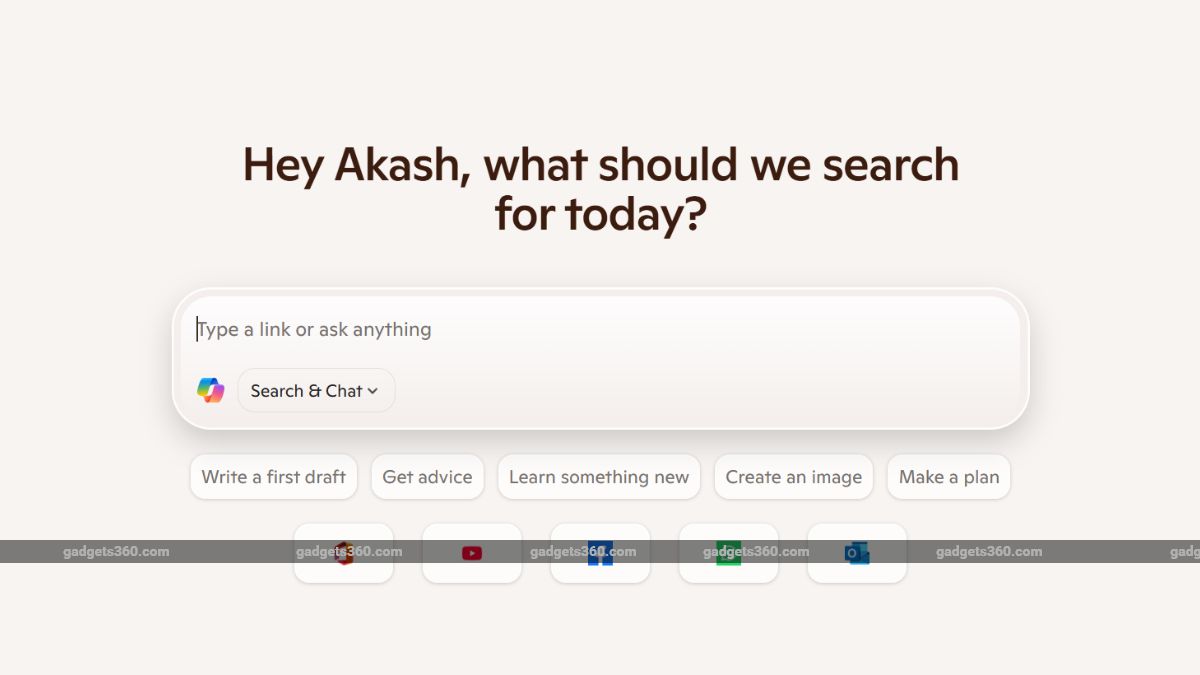Image resolution: width=1200 pixels, height=675 pixels.
Task: Open the Microsoft 365 shortcut tile
Action: 344,553
